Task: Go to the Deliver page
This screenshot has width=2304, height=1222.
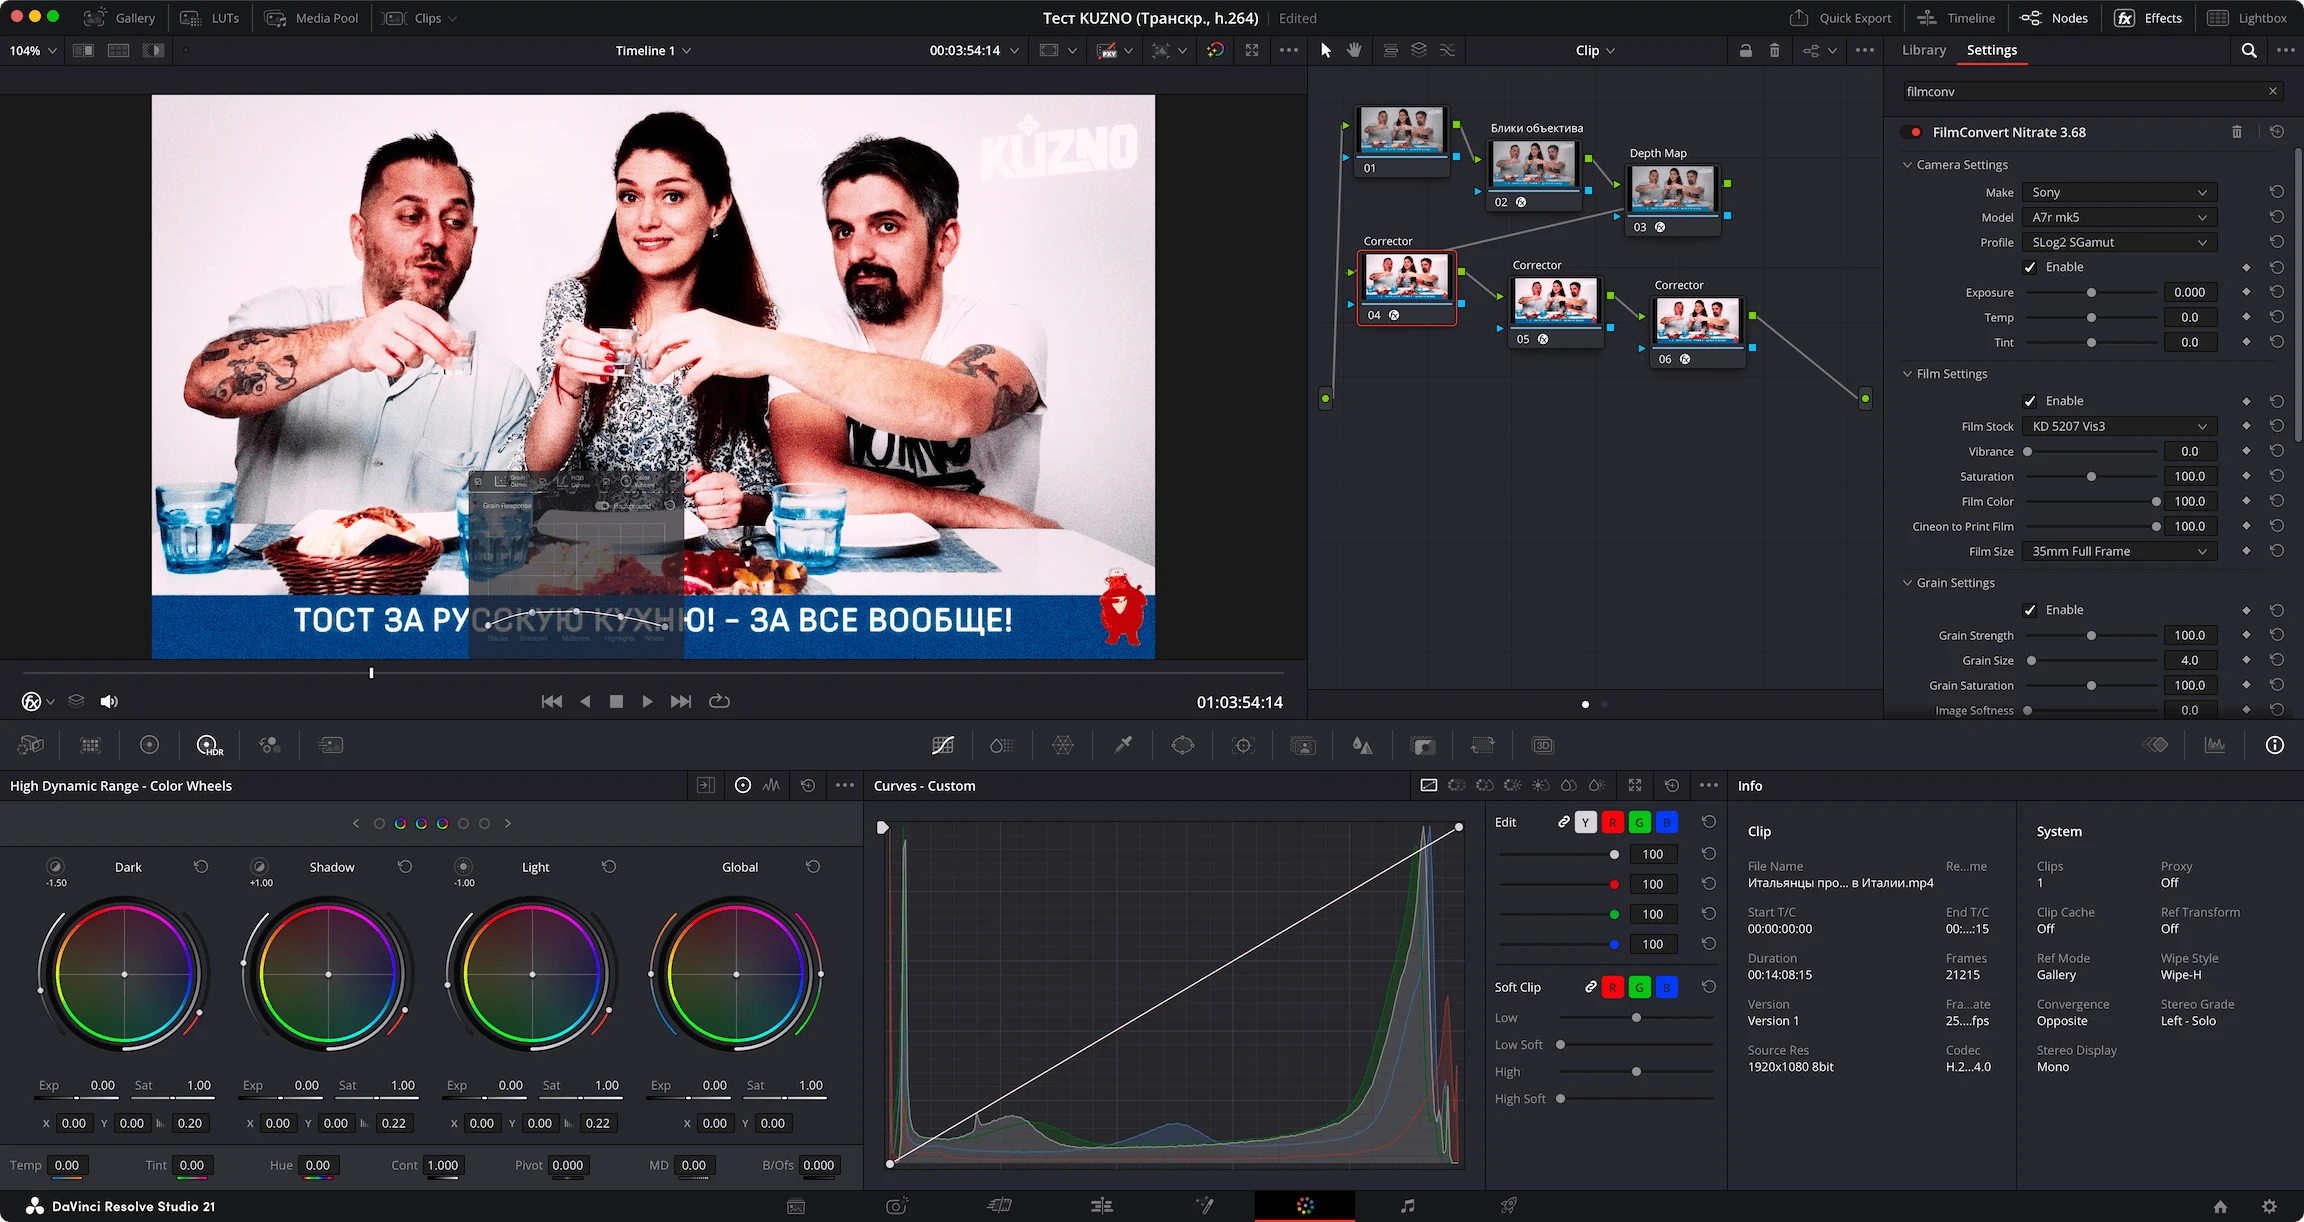Action: pos(1509,1206)
